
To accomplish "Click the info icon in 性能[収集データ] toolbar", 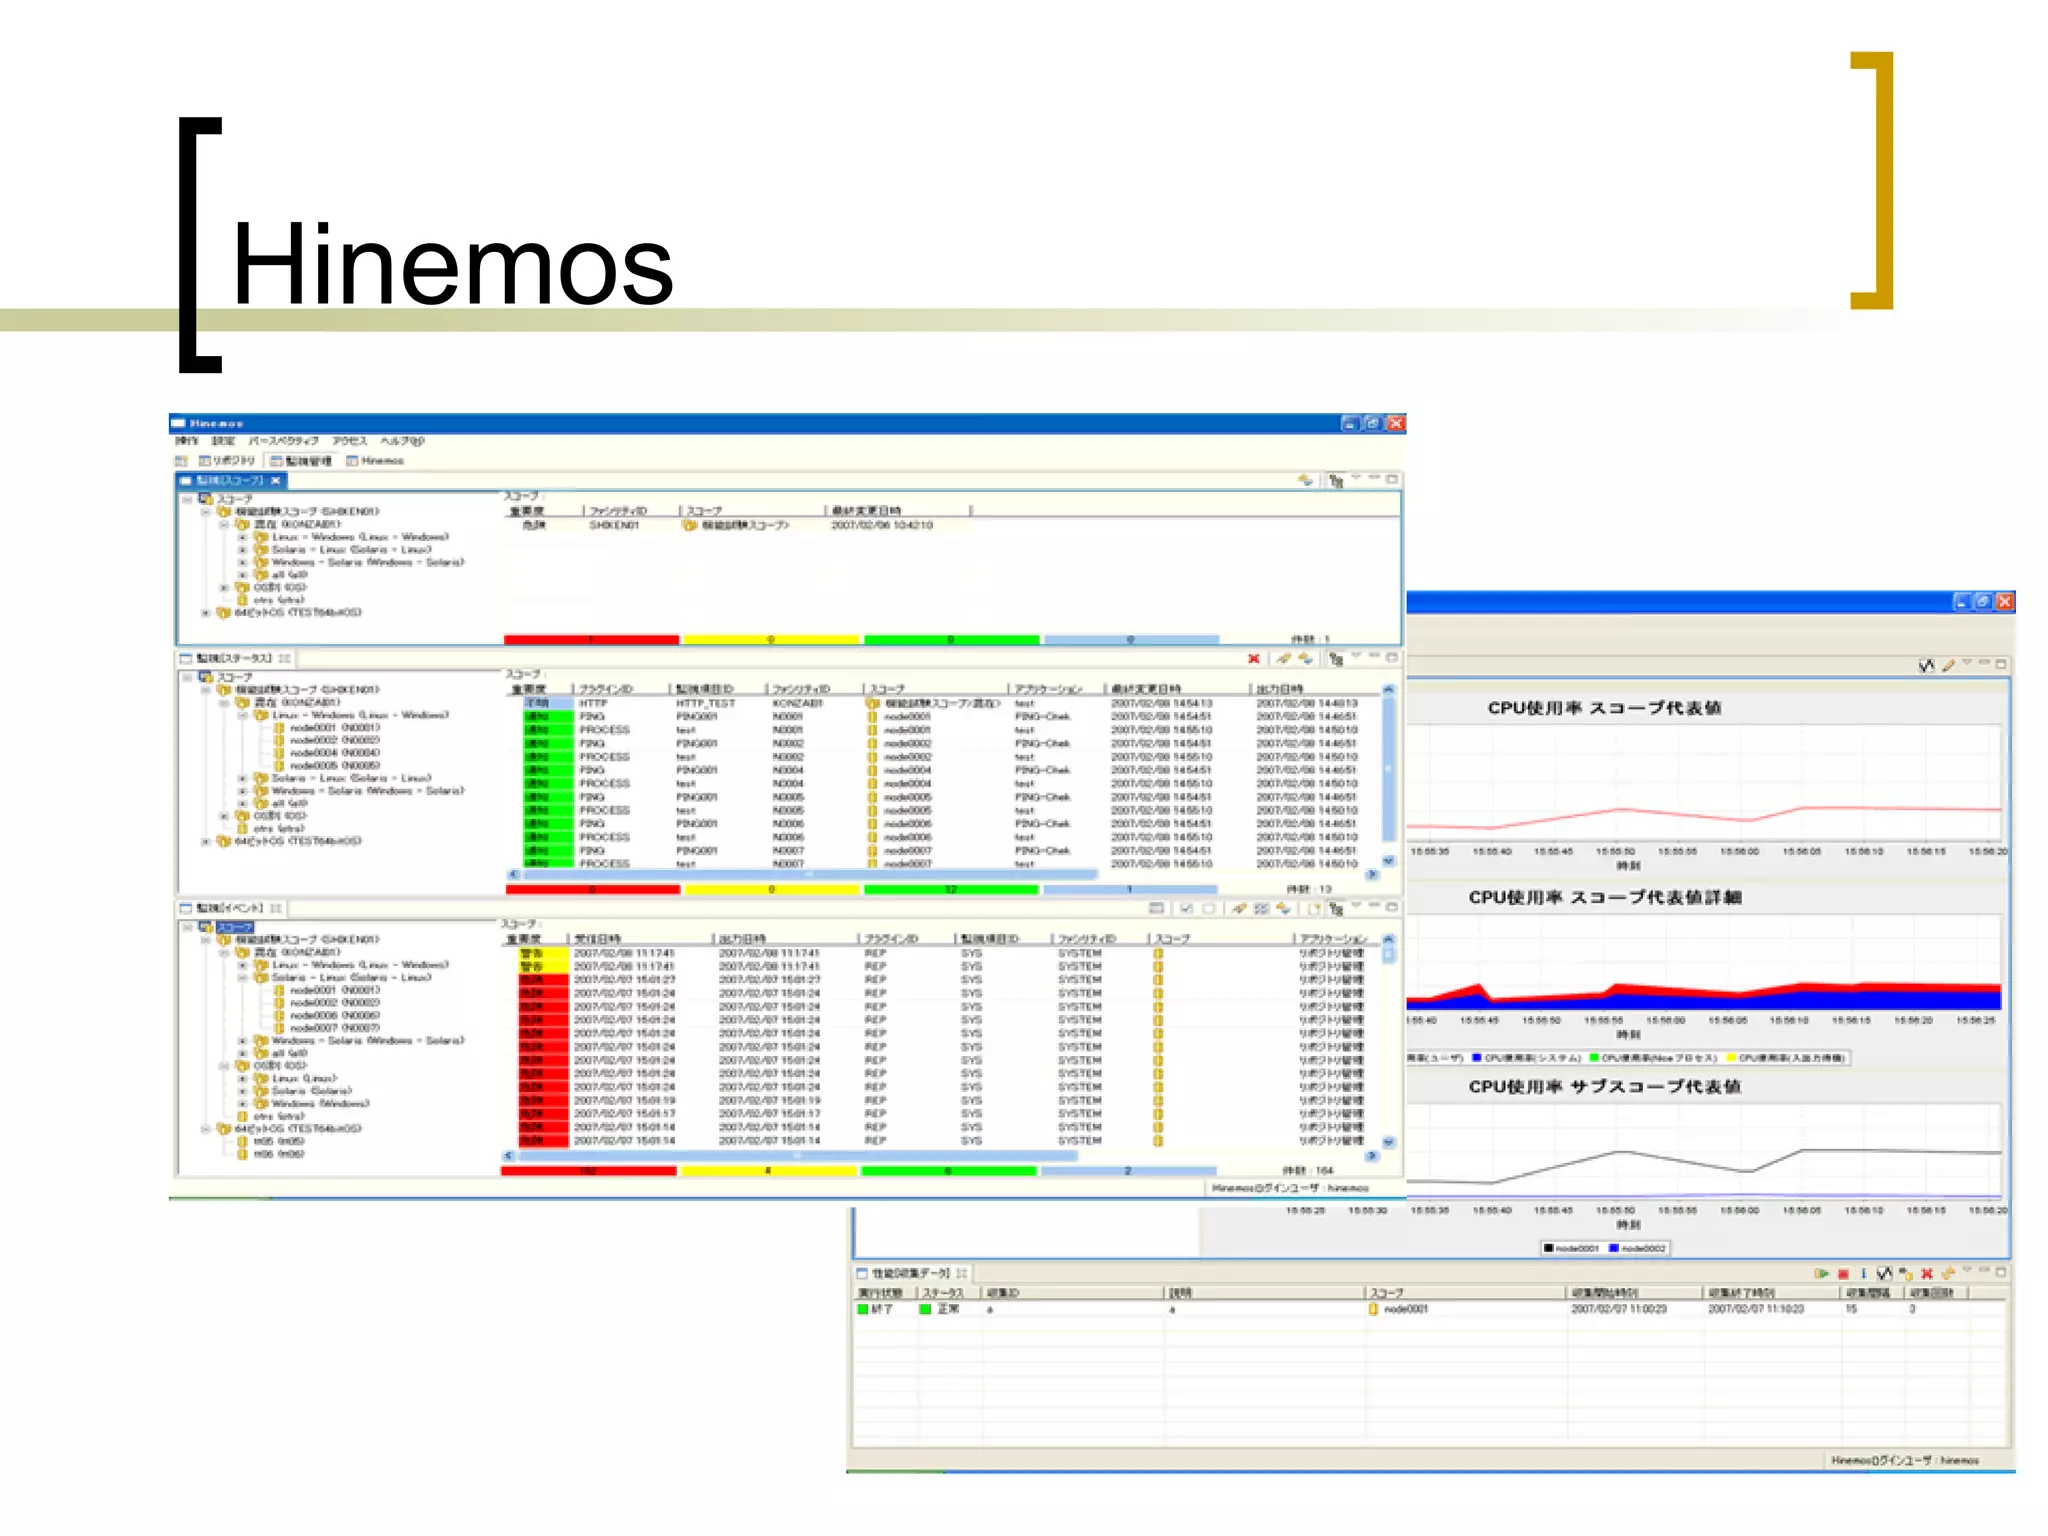I will (1863, 1273).
